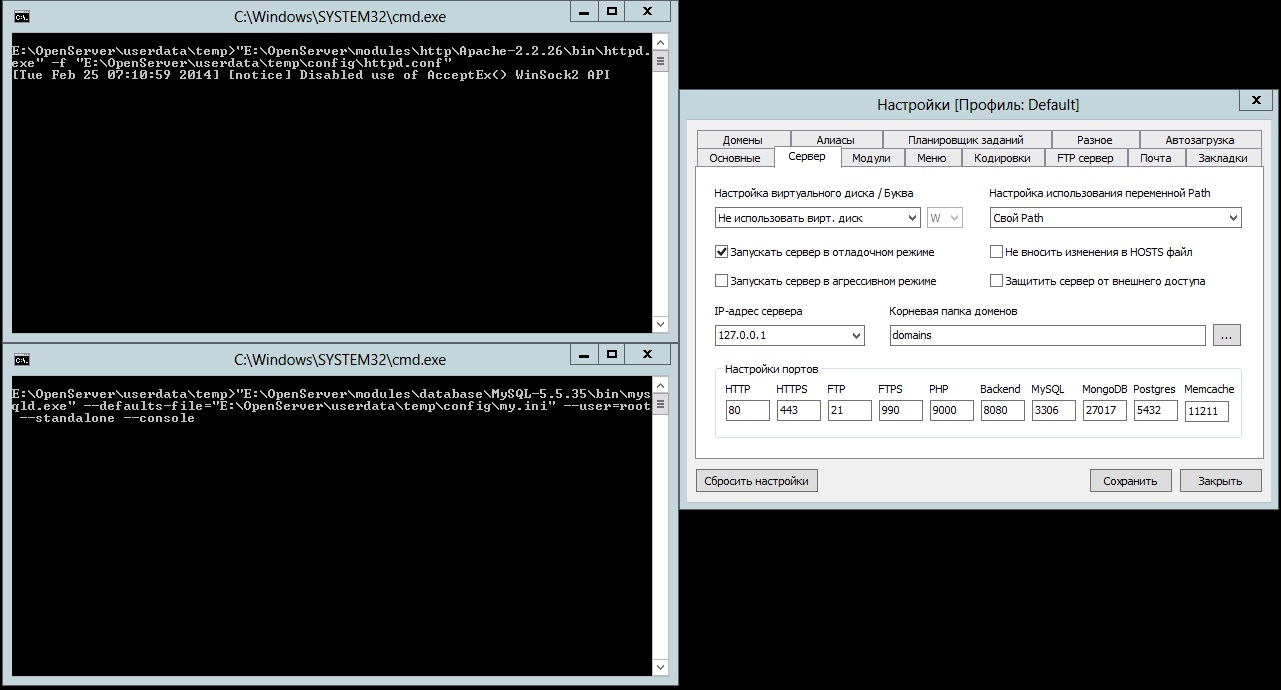Disable Запускать сервер в отладочном режиме checkbox
This screenshot has width=1281, height=690.
coord(722,253)
